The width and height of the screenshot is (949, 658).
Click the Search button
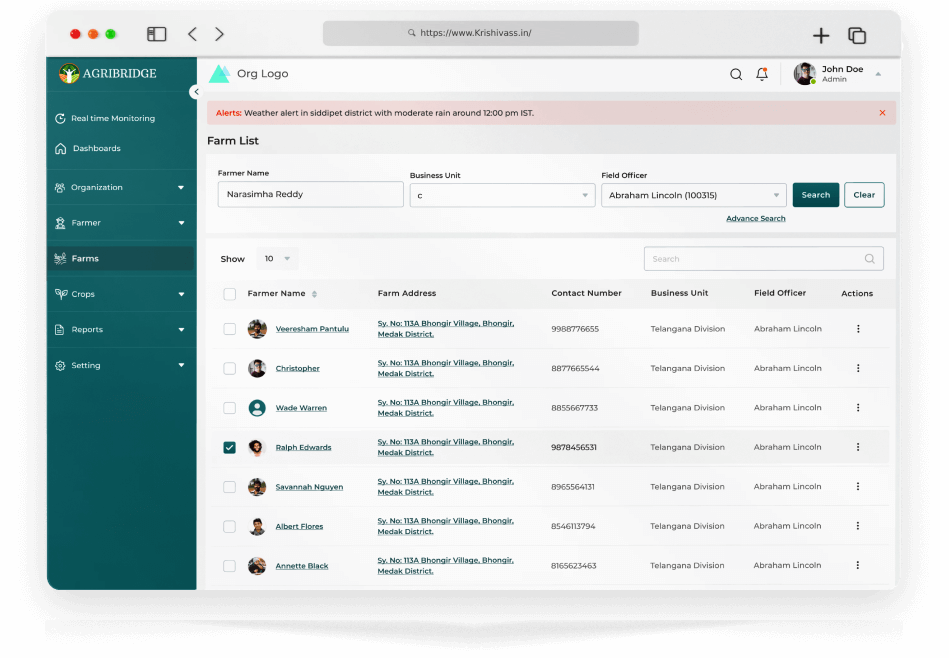click(x=815, y=194)
